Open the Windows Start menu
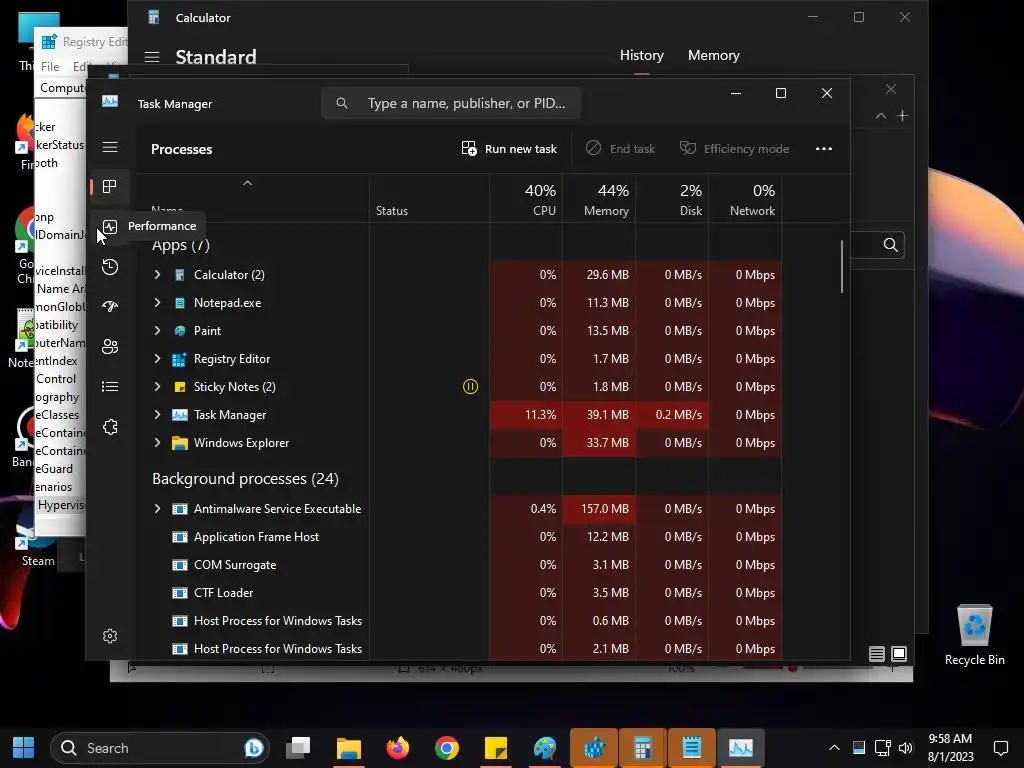The image size is (1024, 768). (x=24, y=748)
